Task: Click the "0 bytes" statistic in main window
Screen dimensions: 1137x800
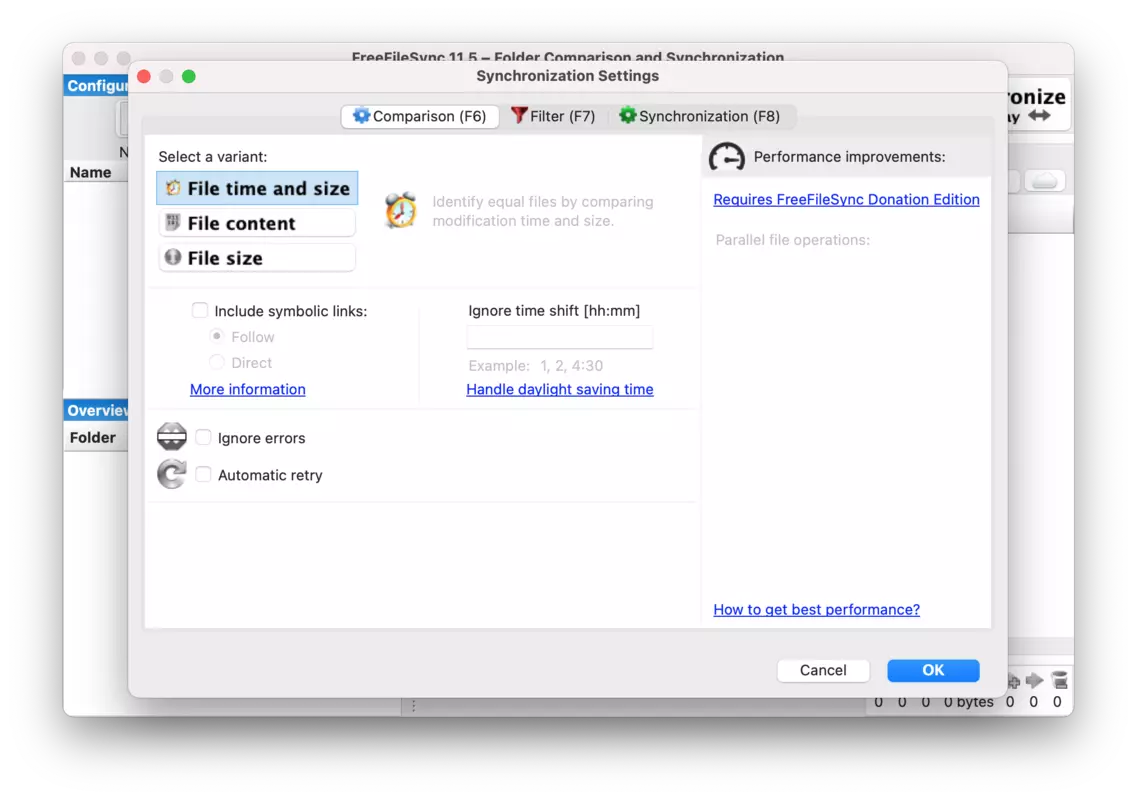Action: (x=968, y=702)
